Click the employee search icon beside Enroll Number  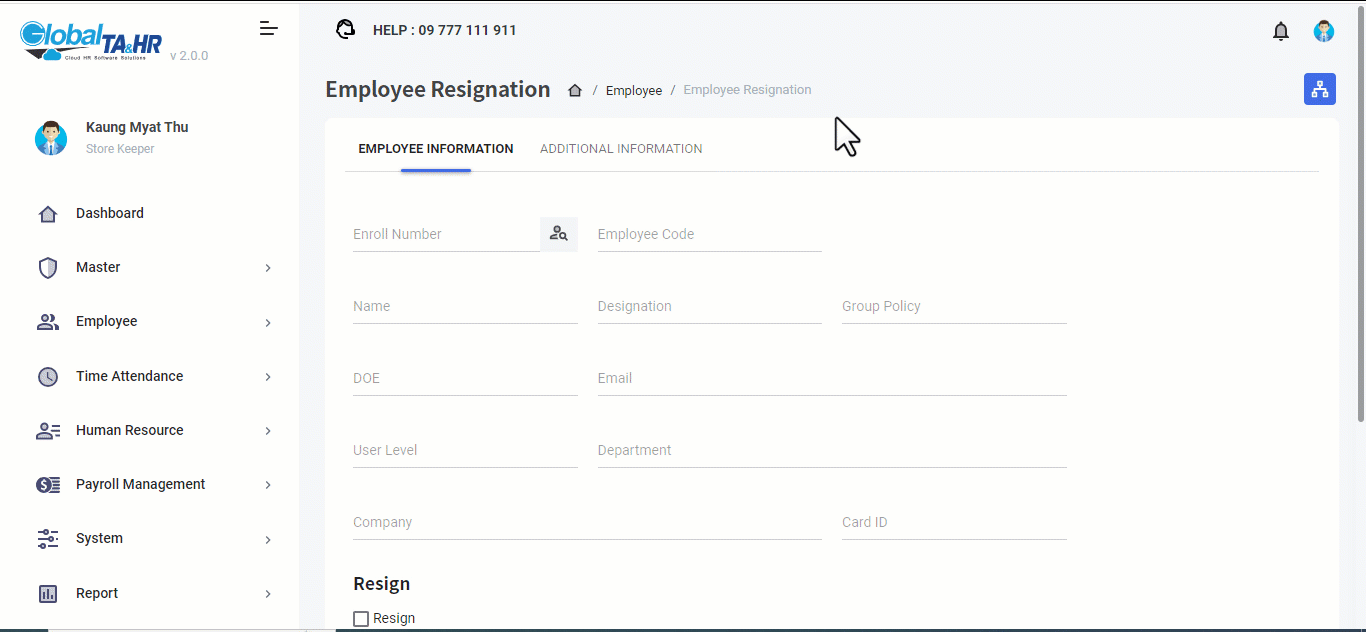559,234
